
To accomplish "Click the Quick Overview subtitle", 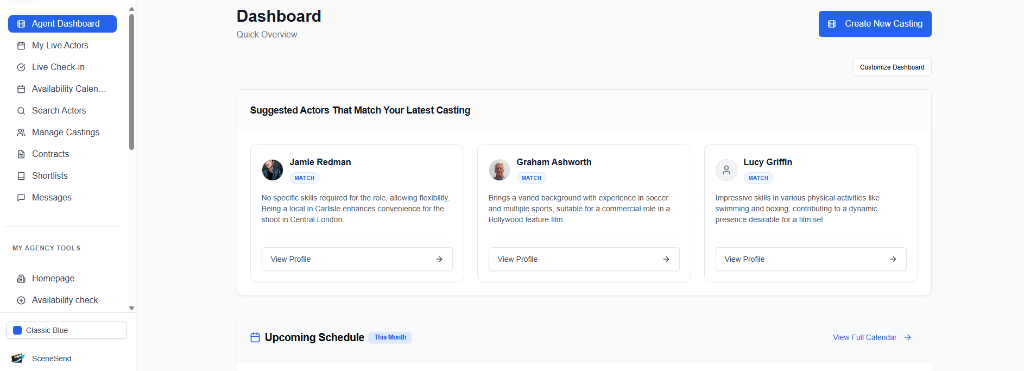I will [x=266, y=35].
